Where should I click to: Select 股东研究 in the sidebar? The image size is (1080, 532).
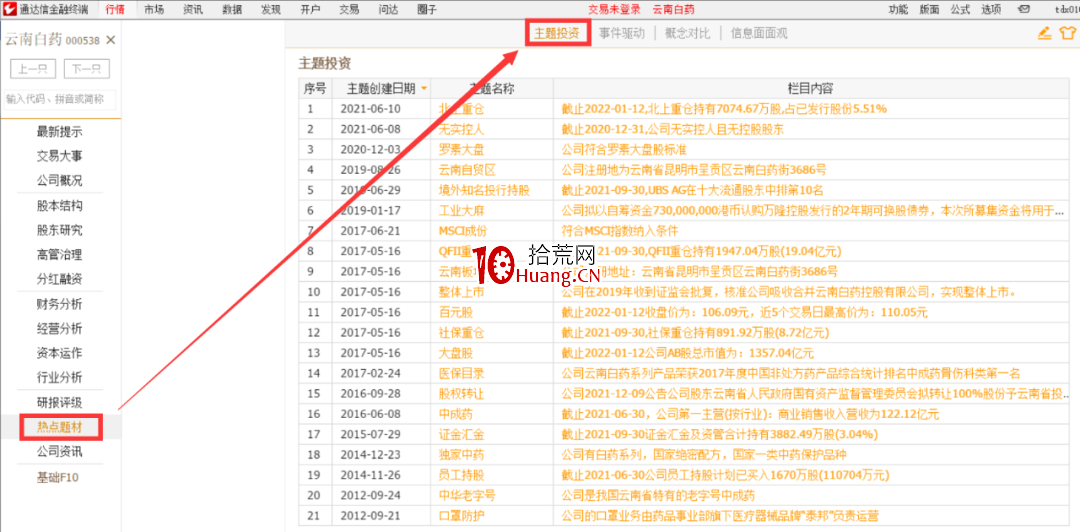pyautogui.click(x=60, y=230)
